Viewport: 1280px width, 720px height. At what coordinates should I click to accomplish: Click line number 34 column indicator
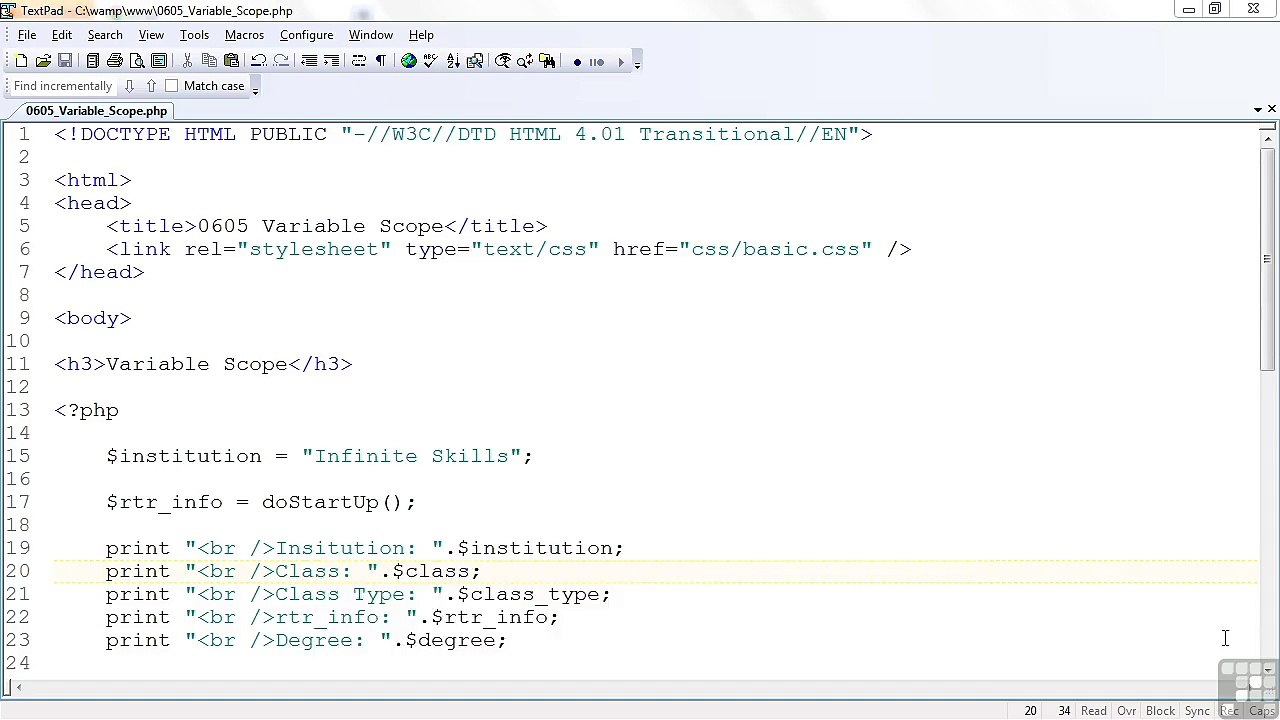pos(1064,711)
